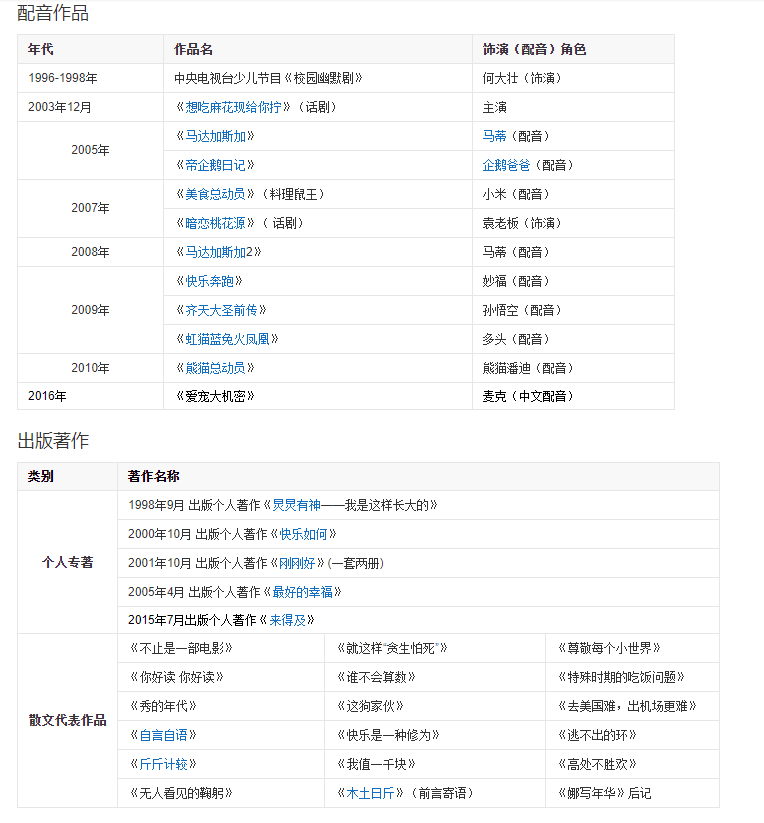
Task: Open the 快乐奔跑 link
Action: pyautogui.click(x=208, y=281)
